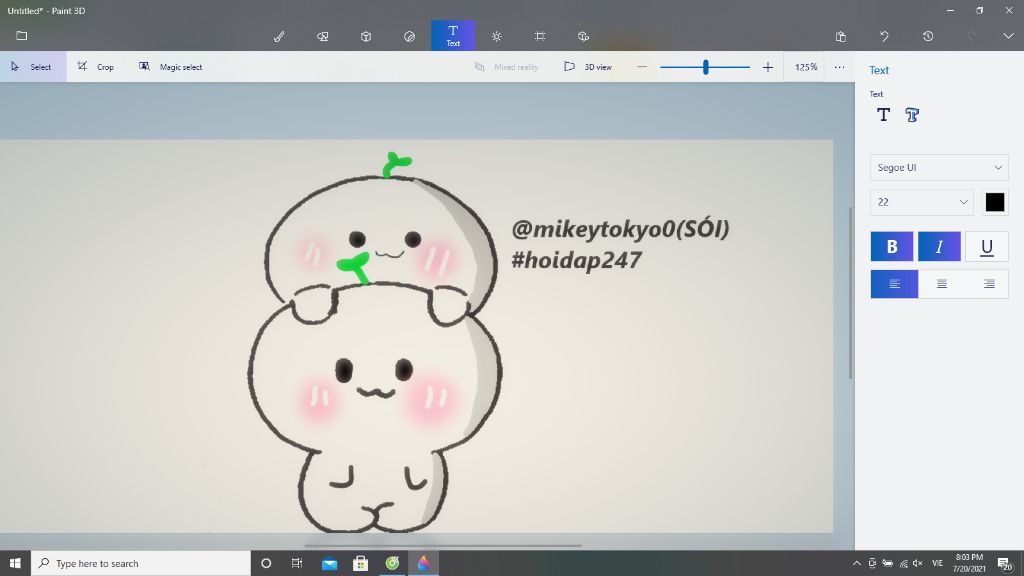Click the zoom slider handle

pos(705,67)
